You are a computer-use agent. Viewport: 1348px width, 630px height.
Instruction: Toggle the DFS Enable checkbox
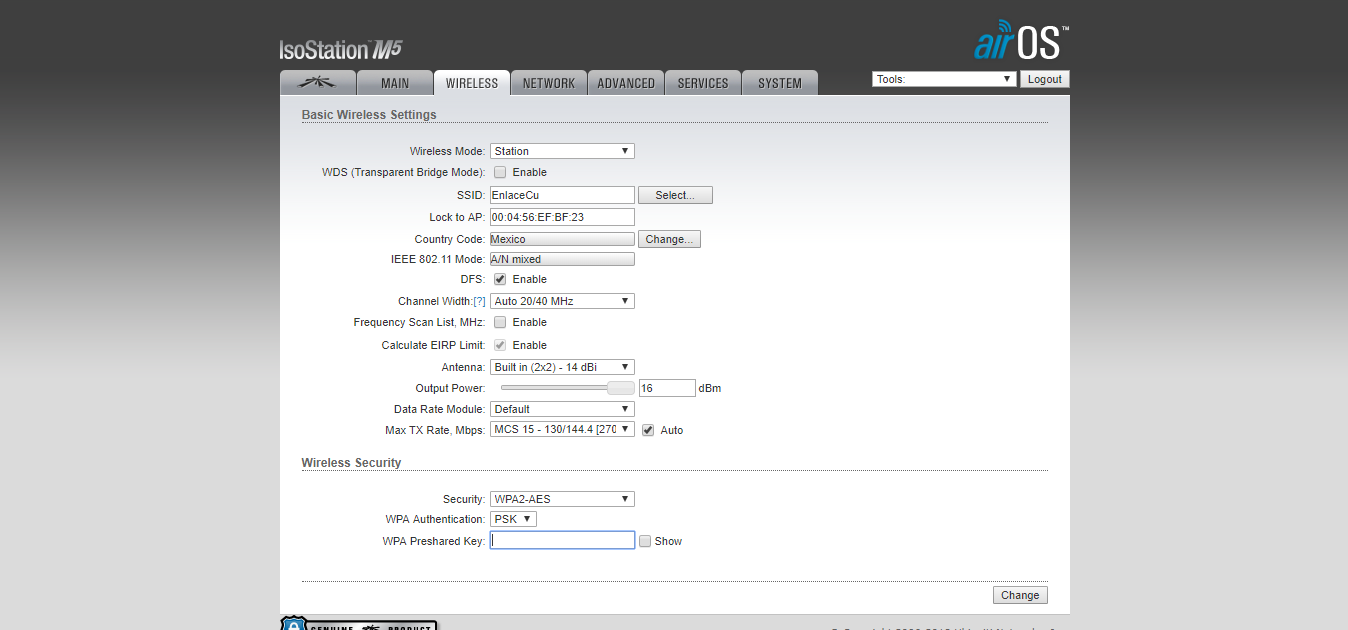coord(500,279)
